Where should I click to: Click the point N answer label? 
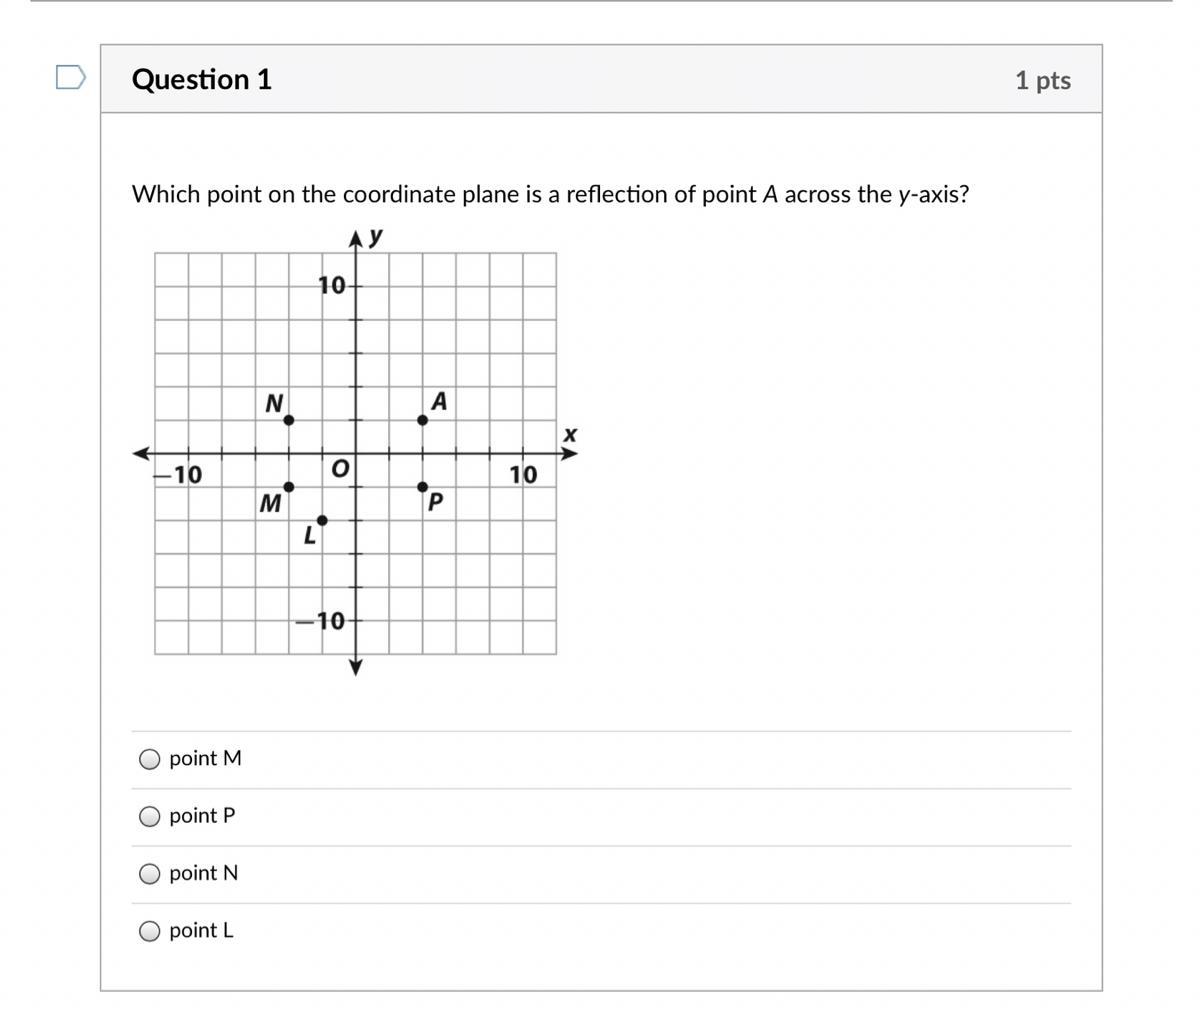tap(204, 873)
